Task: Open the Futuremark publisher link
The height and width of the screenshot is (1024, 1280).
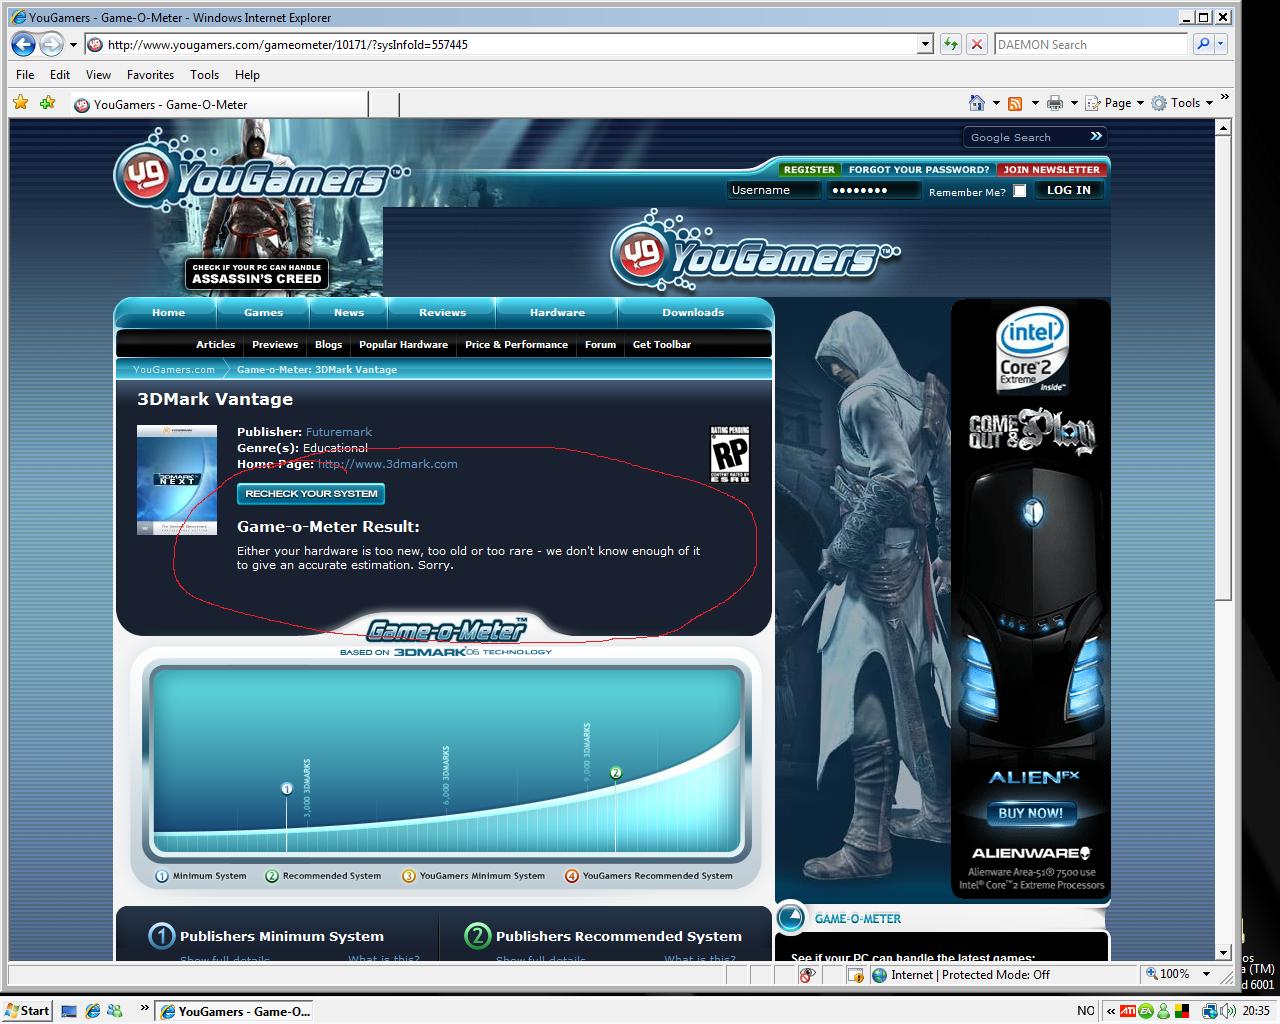Action: (x=338, y=432)
